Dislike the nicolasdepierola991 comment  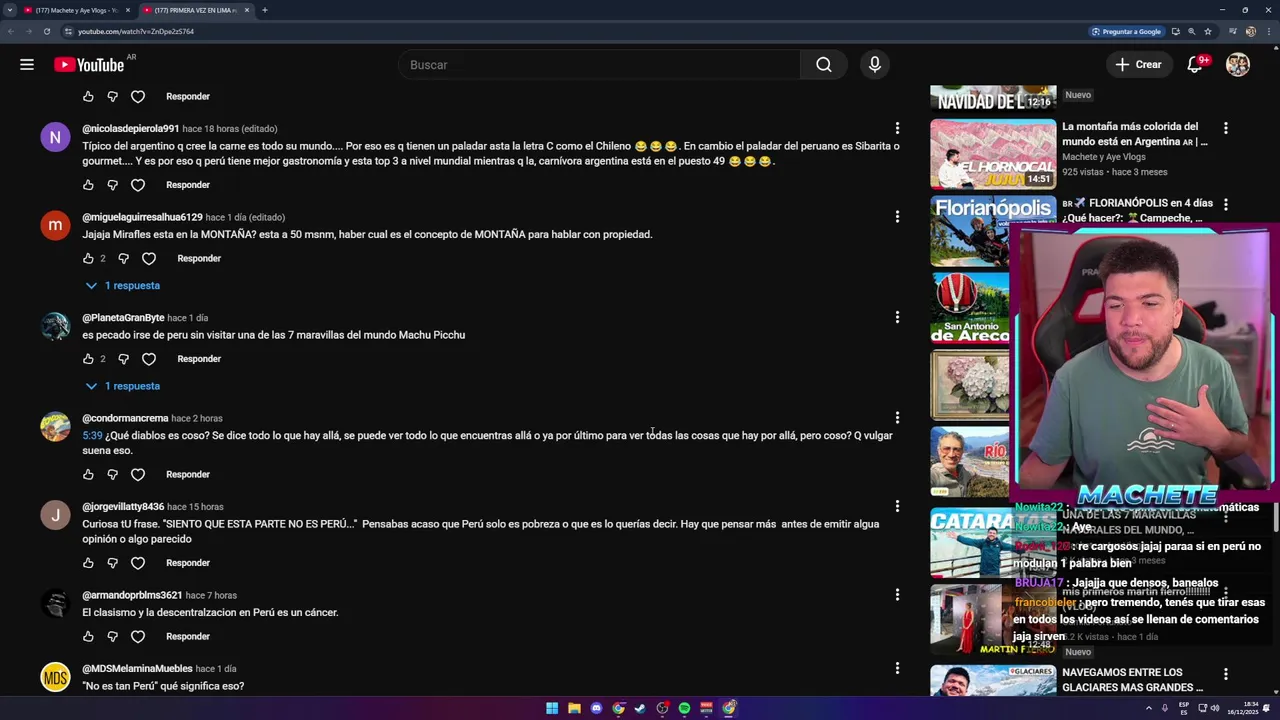[112, 185]
